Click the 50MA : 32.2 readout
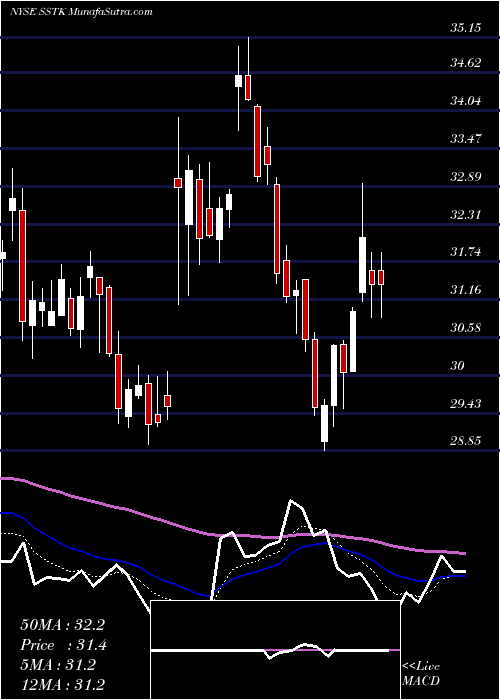This screenshot has height=700, width=500. [62, 625]
